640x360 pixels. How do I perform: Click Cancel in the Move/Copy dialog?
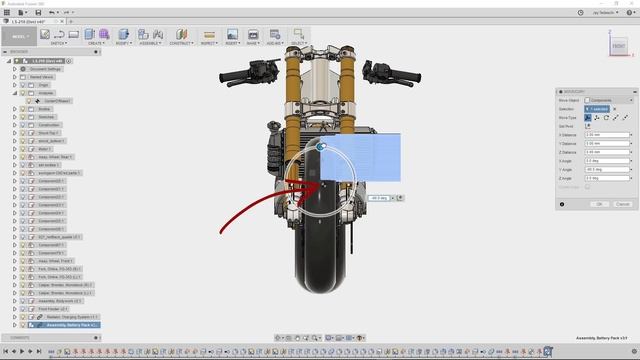click(622, 204)
